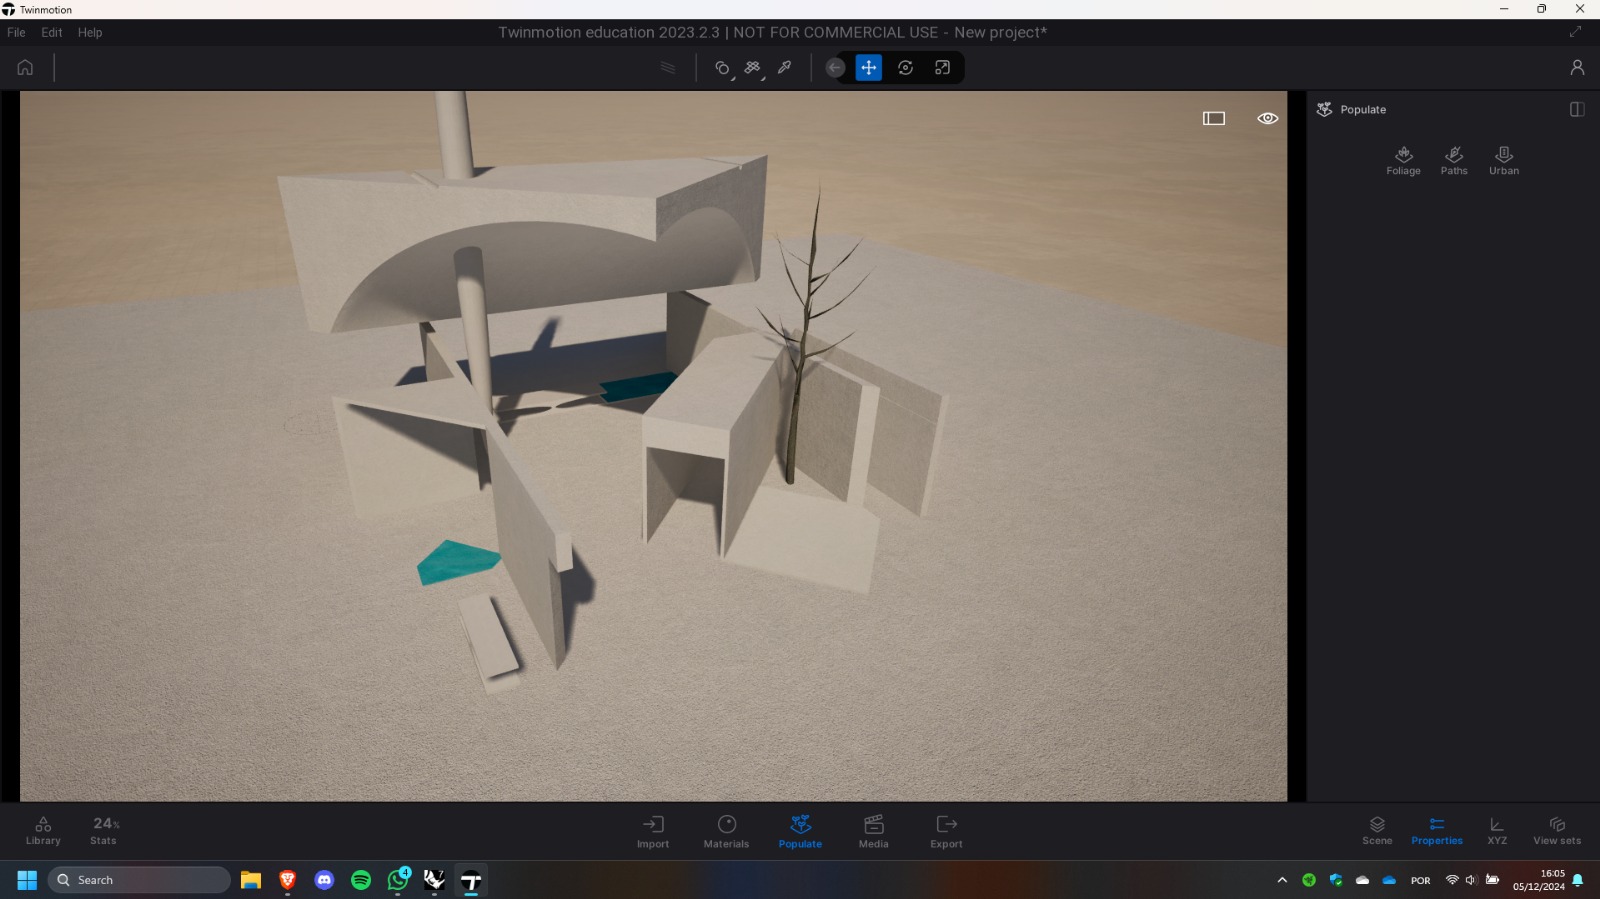Open File Explorer from the taskbar
1600x899 pixels.
click(251, 880)
